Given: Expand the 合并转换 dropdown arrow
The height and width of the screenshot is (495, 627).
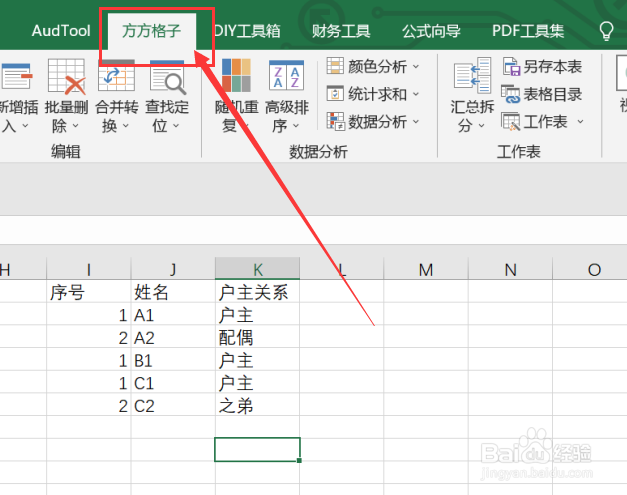Looking at the screenshot, I should pyautogui.click(x=126, y=126).
